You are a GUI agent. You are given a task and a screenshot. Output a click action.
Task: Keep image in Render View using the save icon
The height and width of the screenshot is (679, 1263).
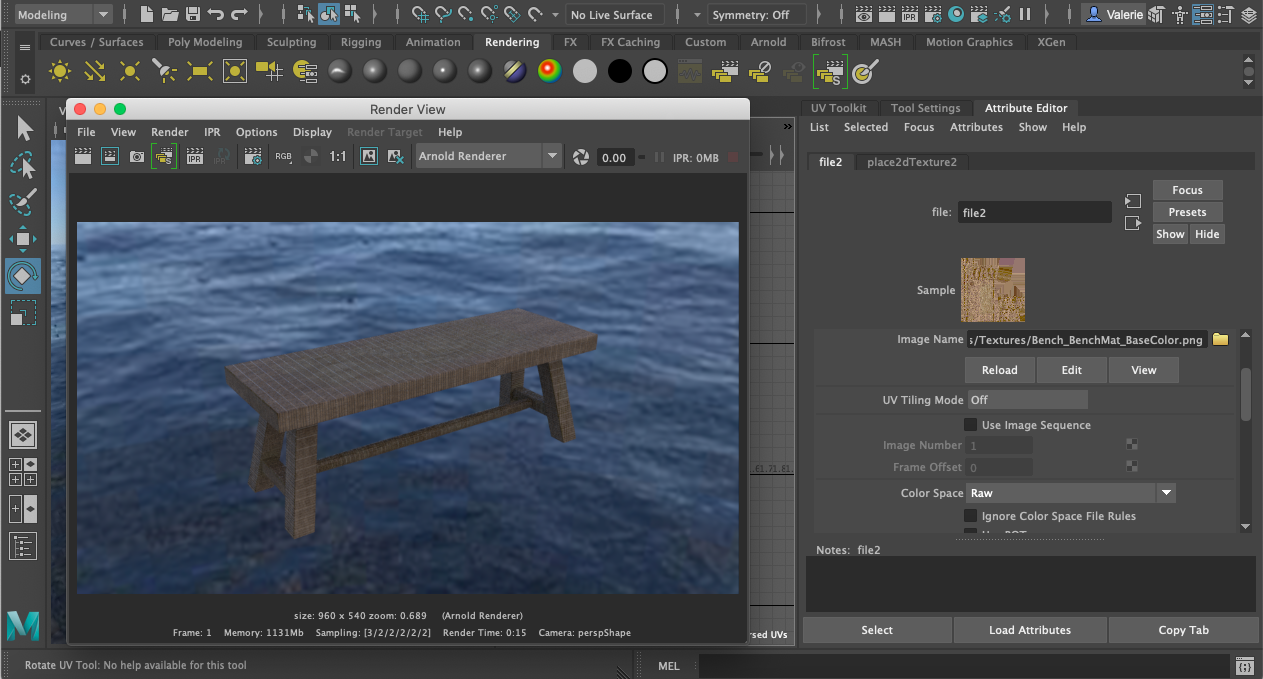point(370,156)
